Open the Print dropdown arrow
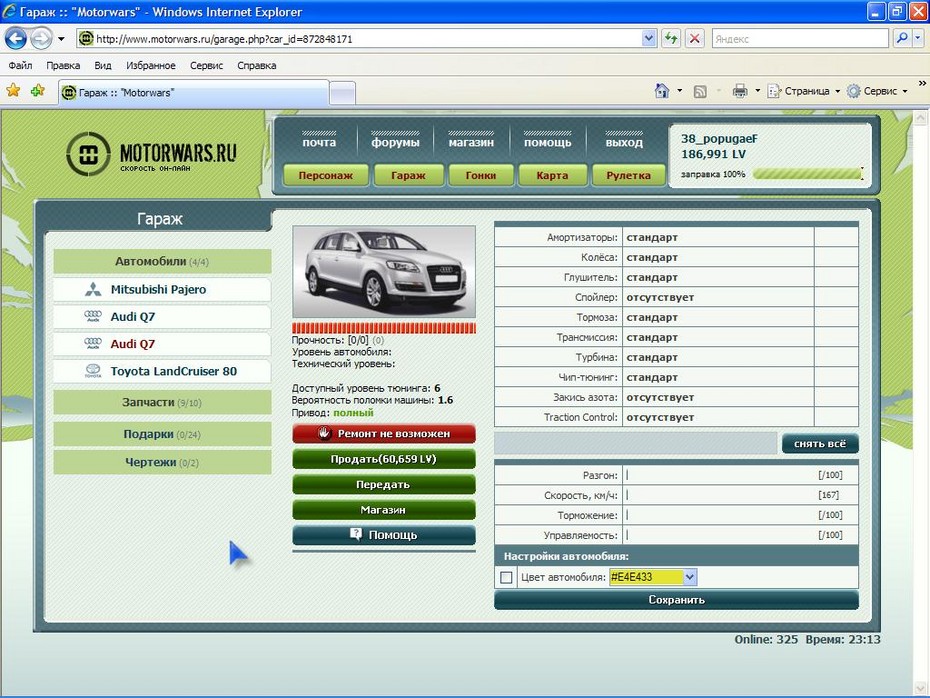The width and height of the screenshot is (930, 698). click(x=757, y=91)
